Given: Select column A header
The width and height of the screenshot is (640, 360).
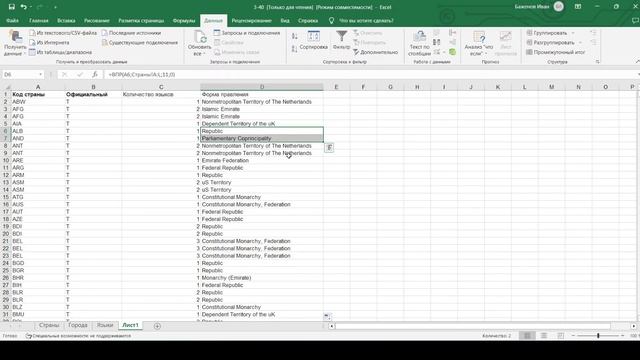Looking at the screenshot, I should coord(38,87).
